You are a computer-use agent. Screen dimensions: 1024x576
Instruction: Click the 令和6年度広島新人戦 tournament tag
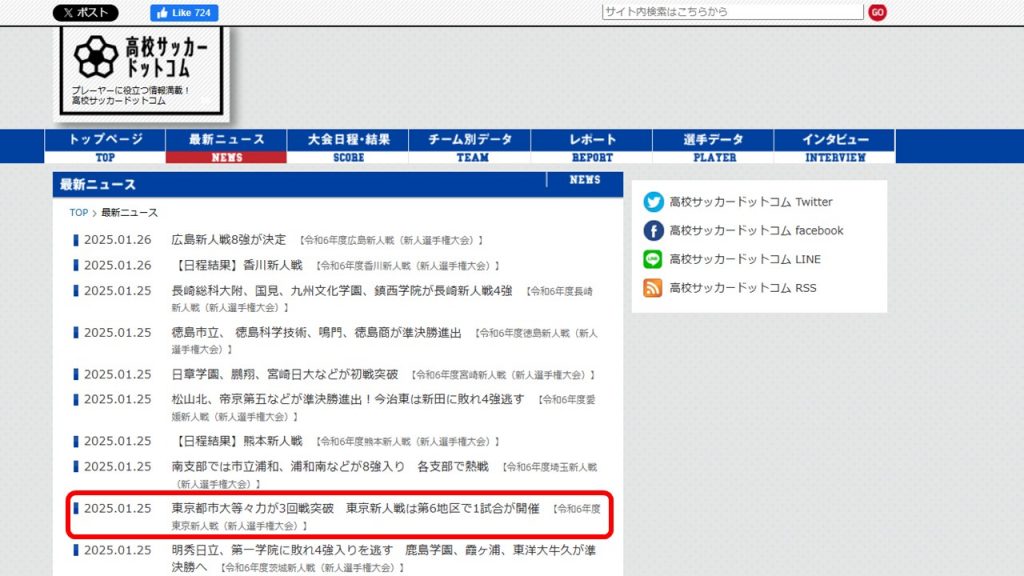pyautogui.click(x=391, y=240)
